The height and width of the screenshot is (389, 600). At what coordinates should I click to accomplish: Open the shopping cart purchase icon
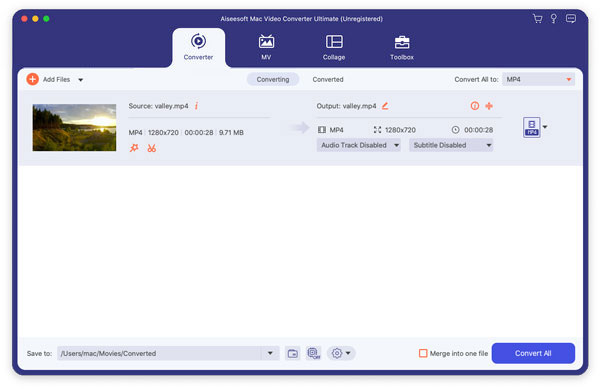point(538,18)
